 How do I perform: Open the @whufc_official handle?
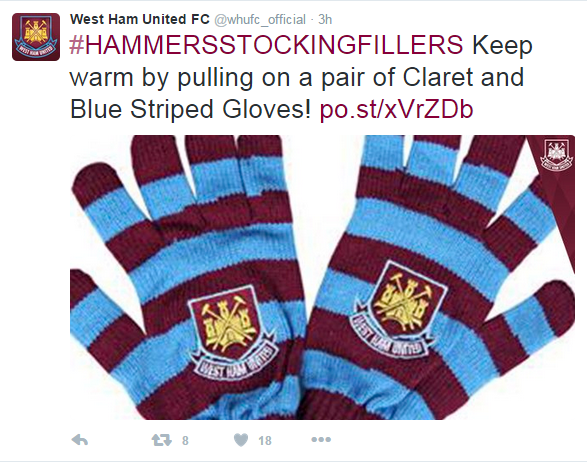(260, 19)
